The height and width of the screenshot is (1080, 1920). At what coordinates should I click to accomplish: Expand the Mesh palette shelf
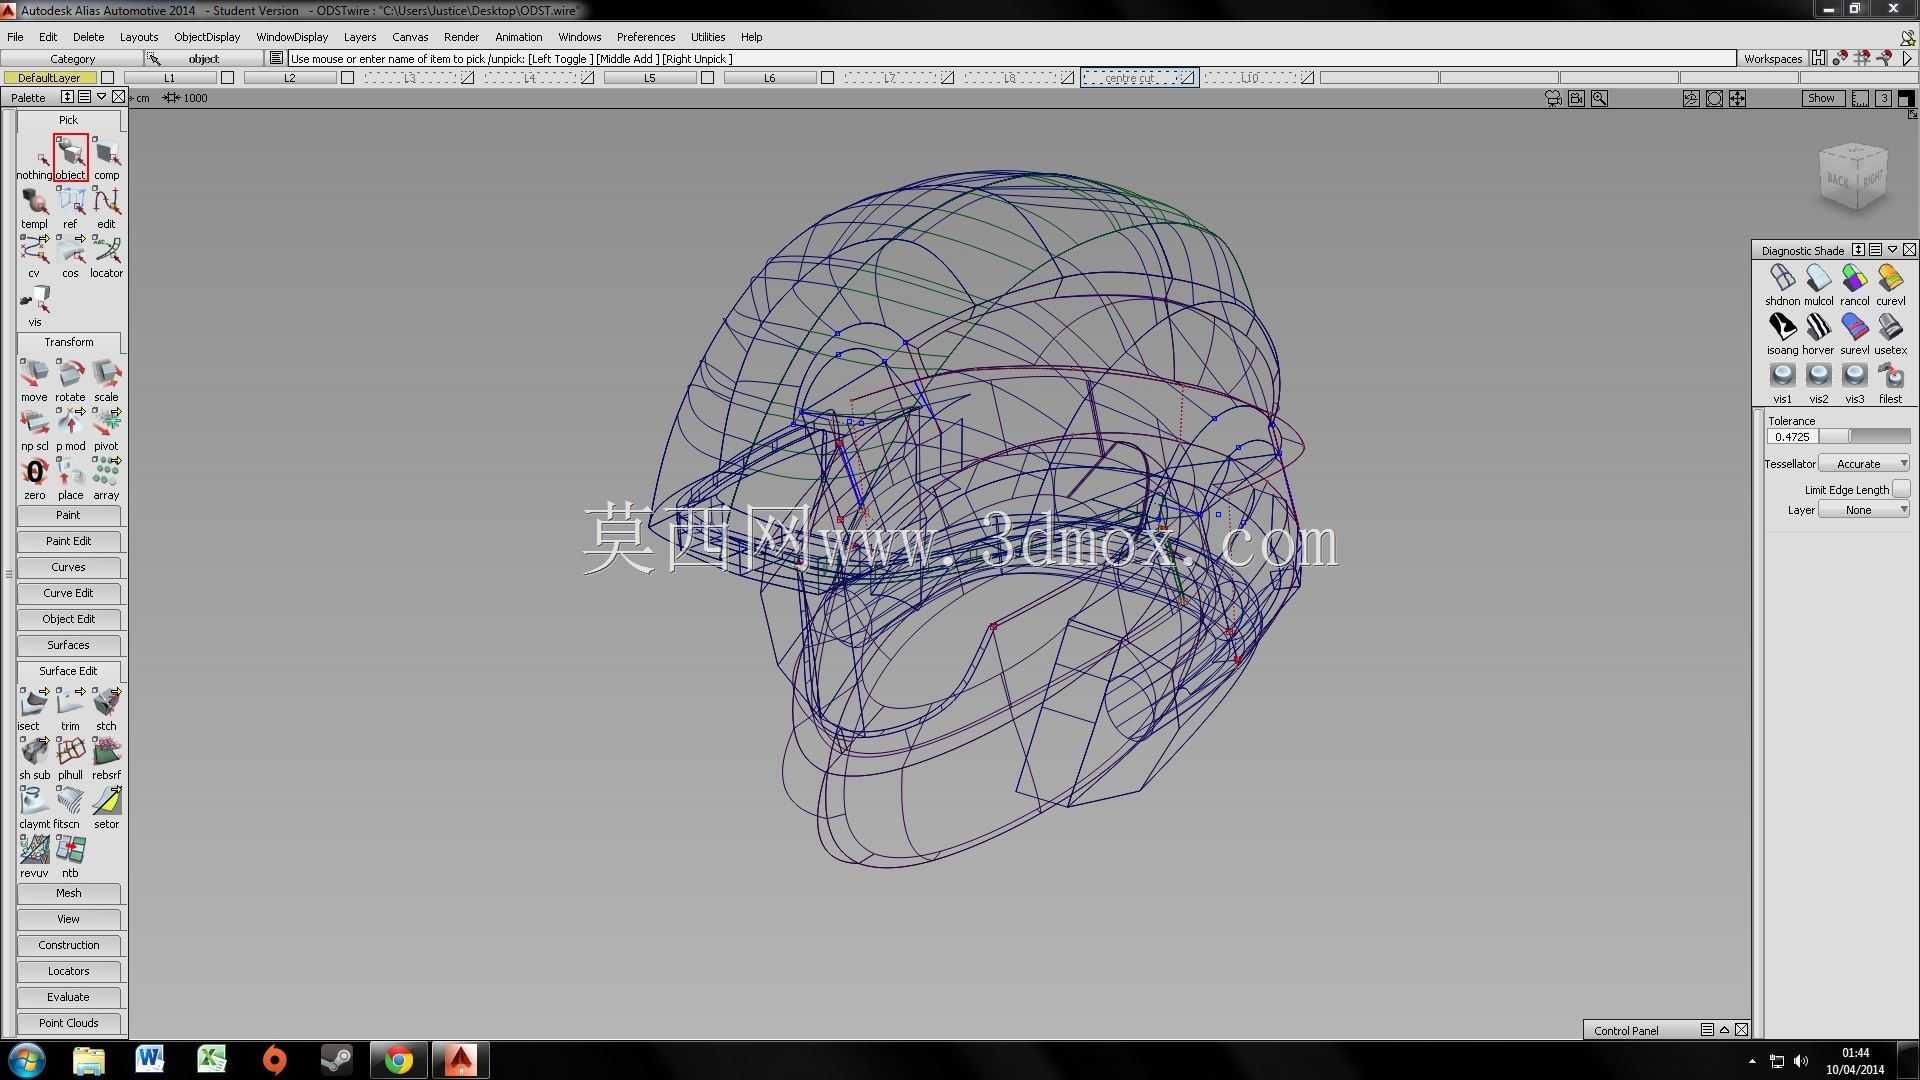point(69,893)
